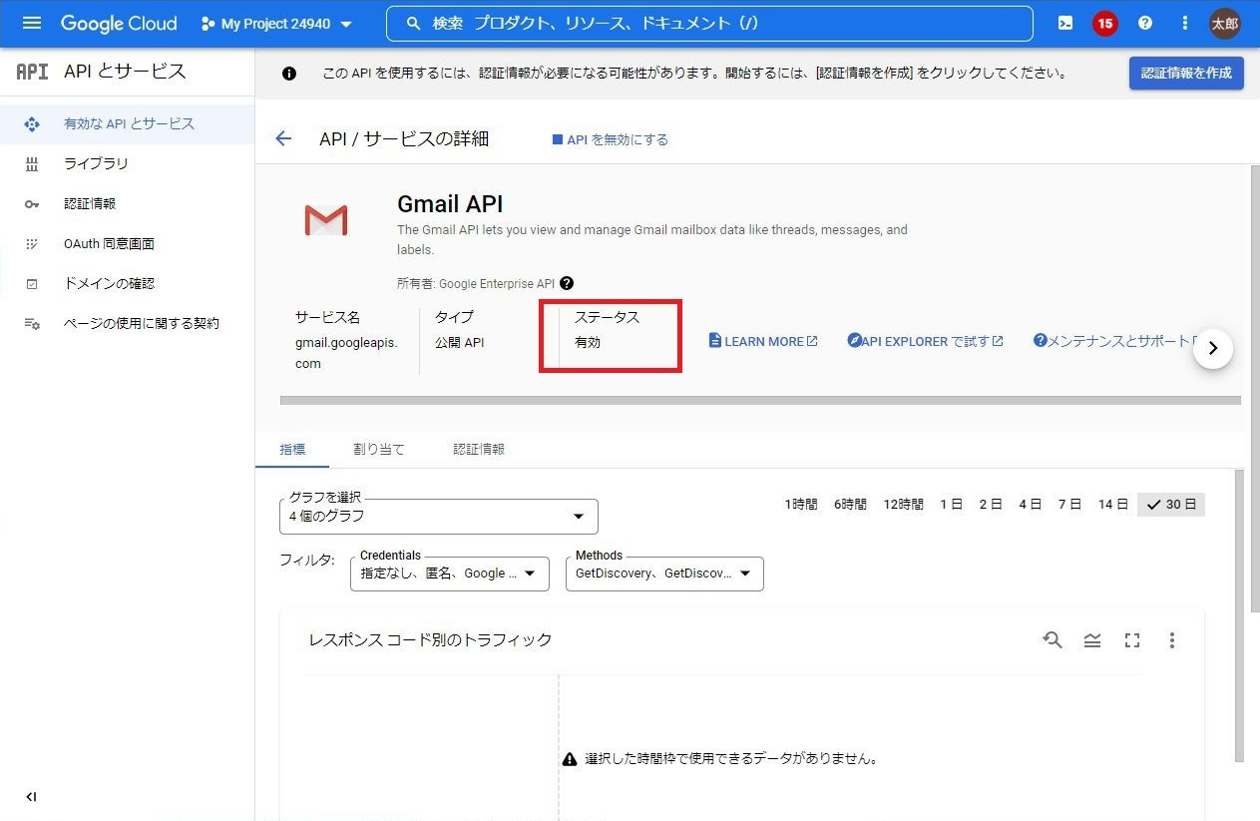Expand the Credentials filter dropdown
The width and height of the screenshot is (1260, 821).
(450, 574)
